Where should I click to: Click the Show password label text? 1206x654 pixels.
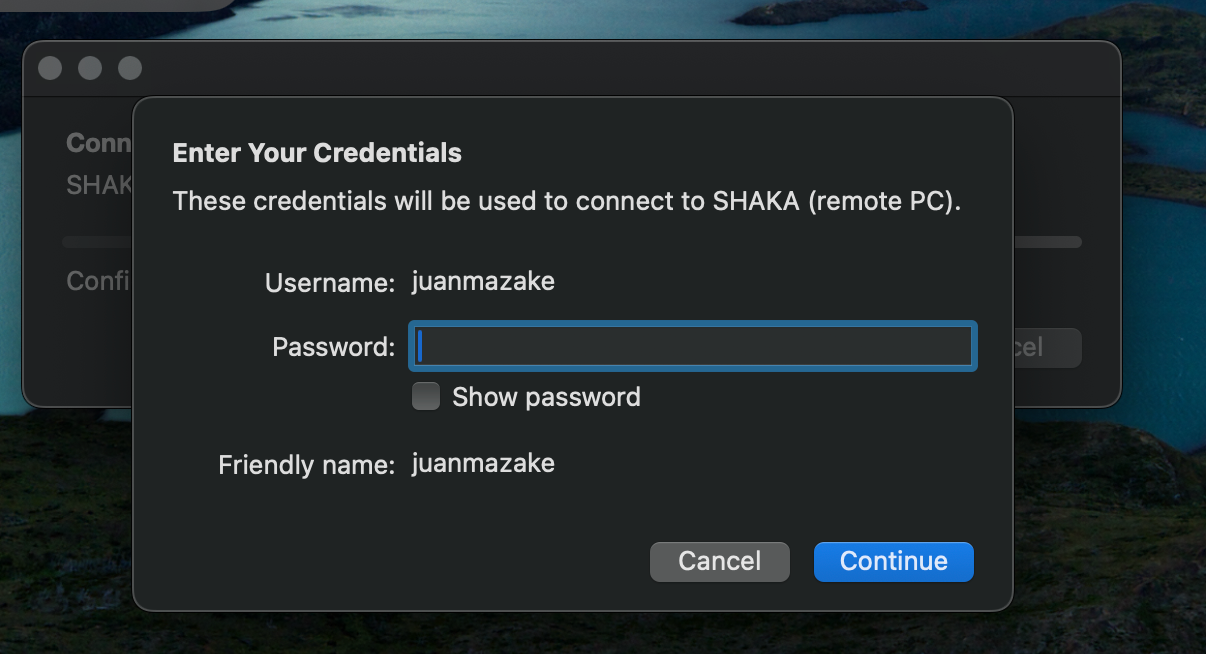546,397
